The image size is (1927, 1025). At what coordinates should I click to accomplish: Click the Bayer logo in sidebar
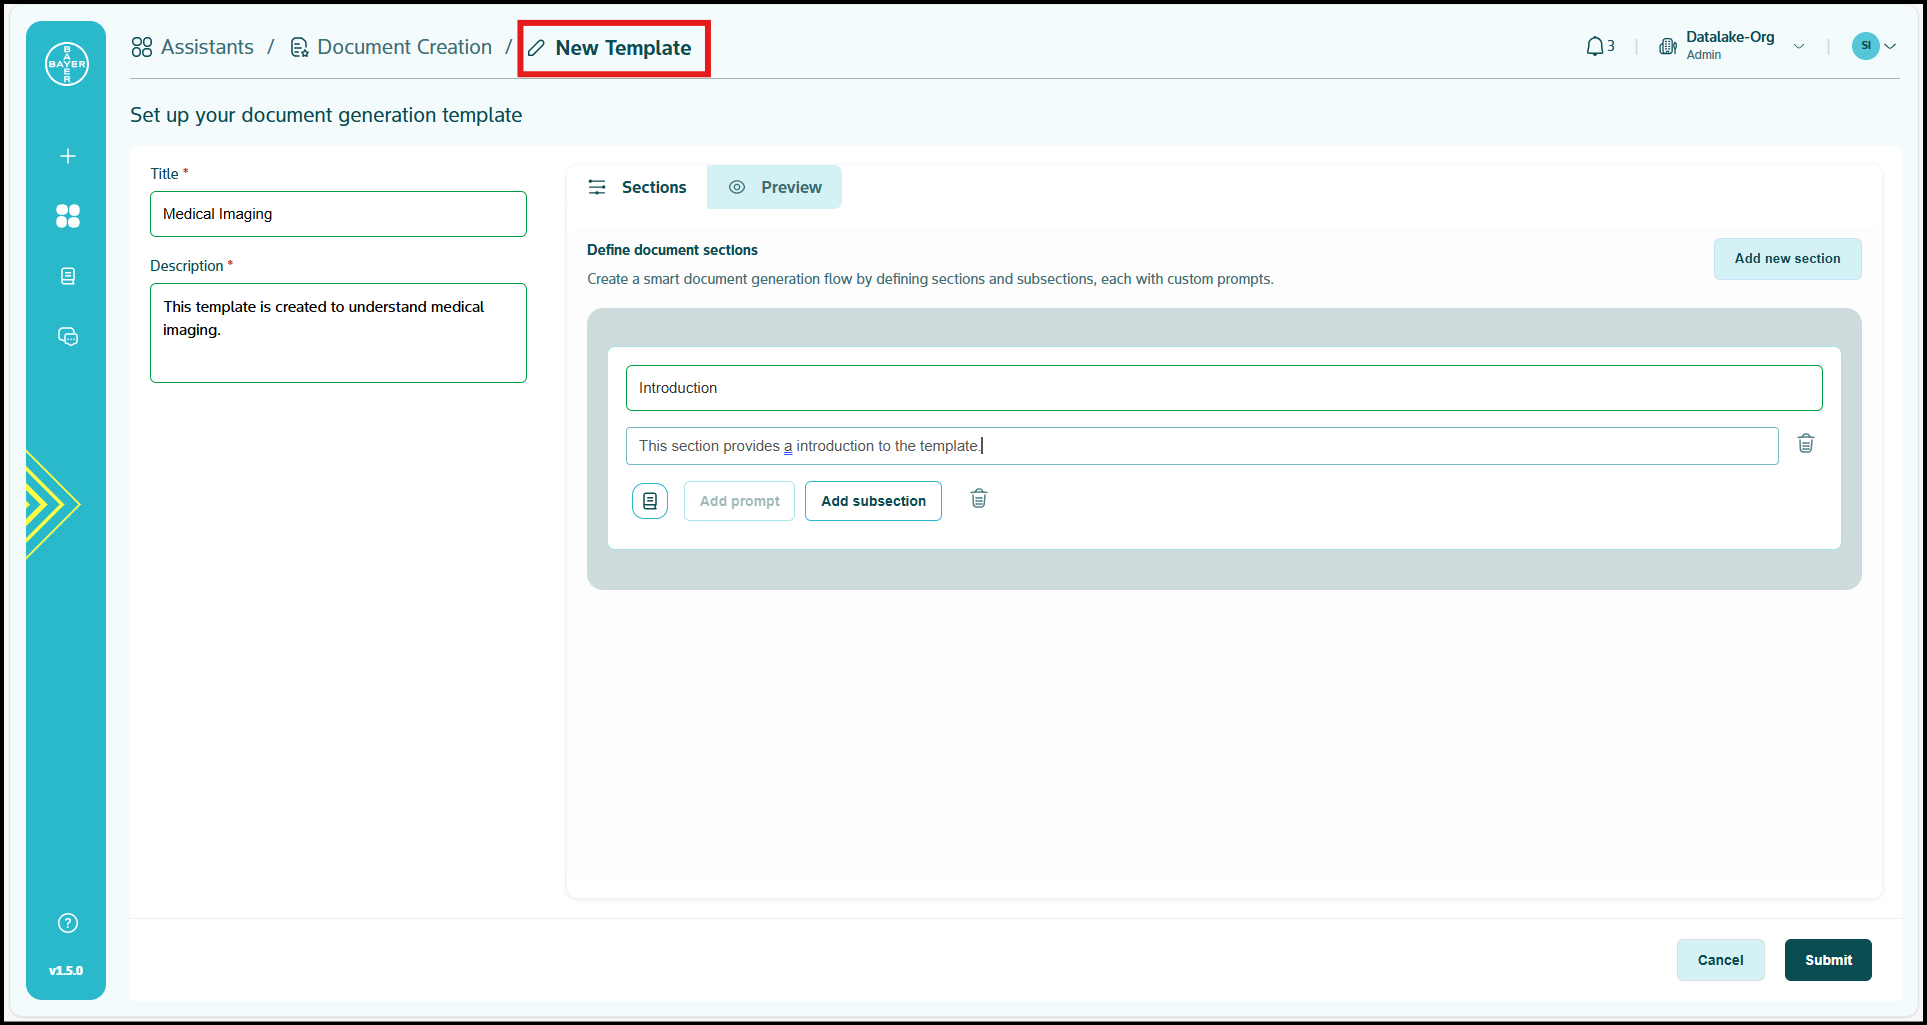coord(67,64)
